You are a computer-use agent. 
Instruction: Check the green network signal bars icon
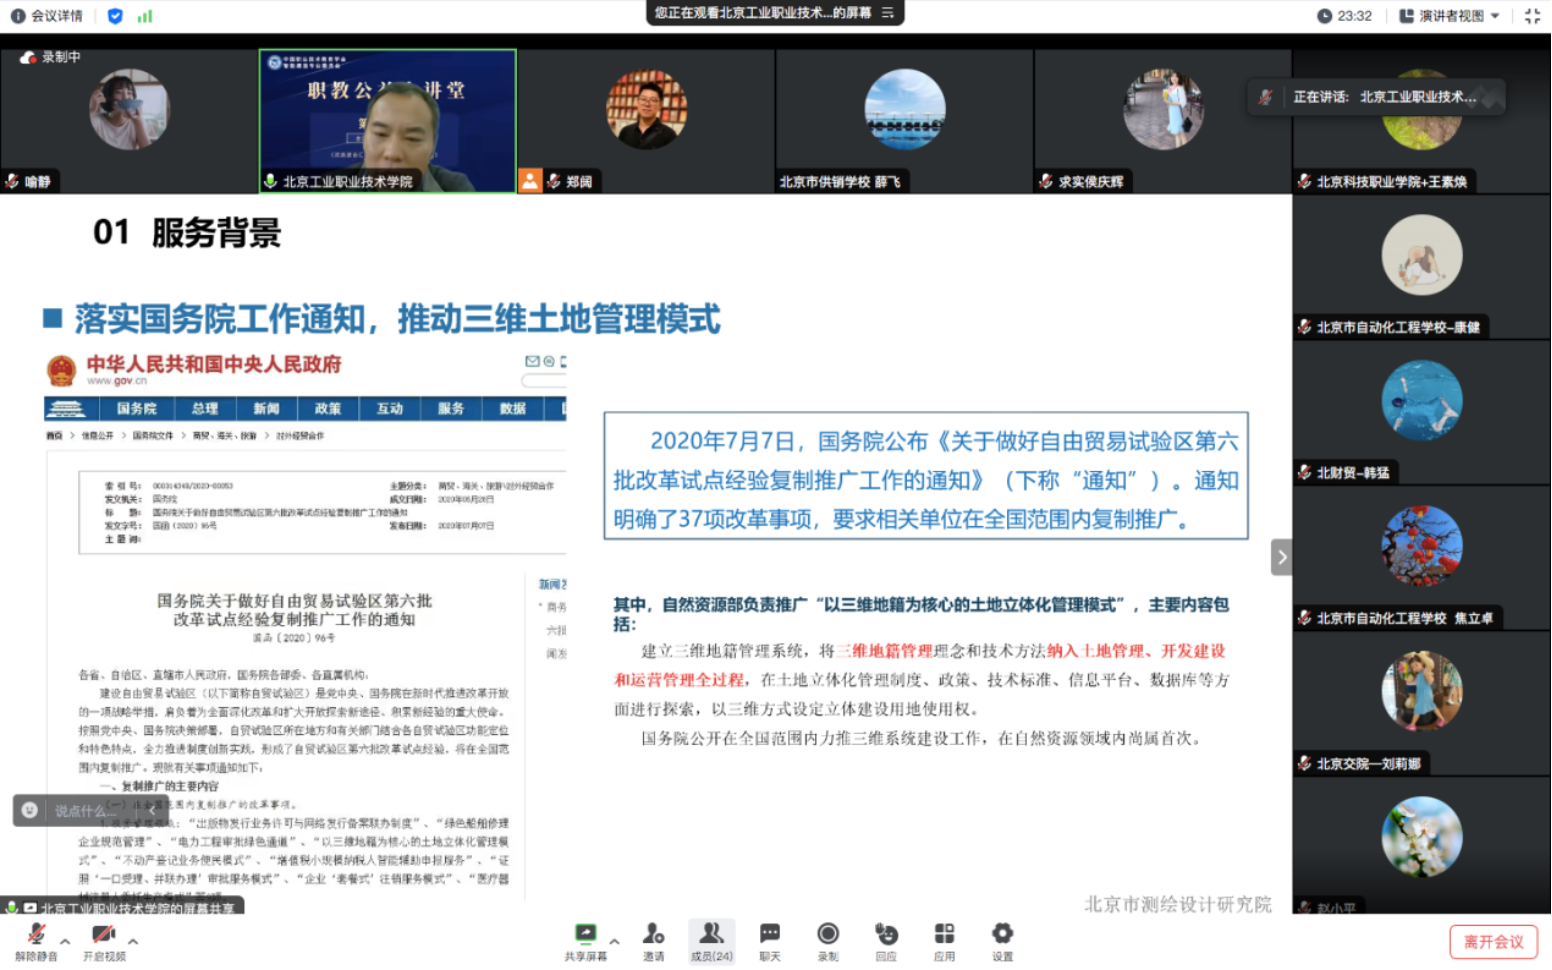(145, 16)
